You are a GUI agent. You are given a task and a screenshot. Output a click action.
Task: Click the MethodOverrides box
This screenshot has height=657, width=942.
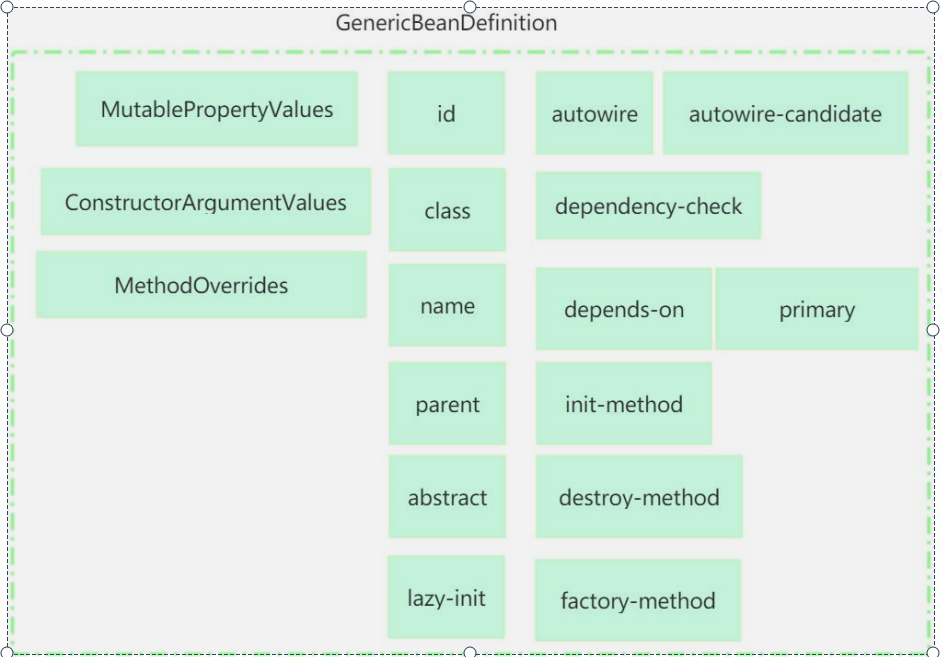pyautogui.click(x=201, y=285)
